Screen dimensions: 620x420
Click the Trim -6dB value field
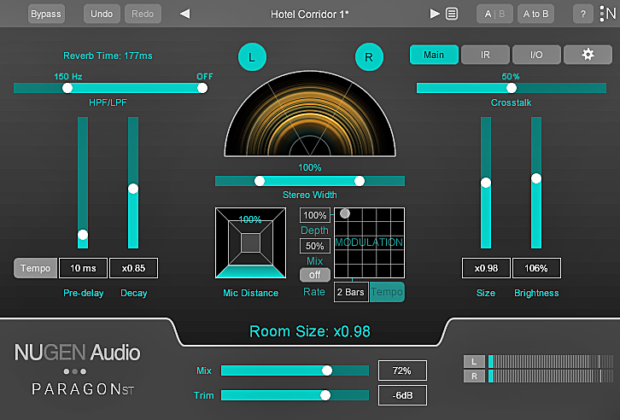tap(402, 395)
